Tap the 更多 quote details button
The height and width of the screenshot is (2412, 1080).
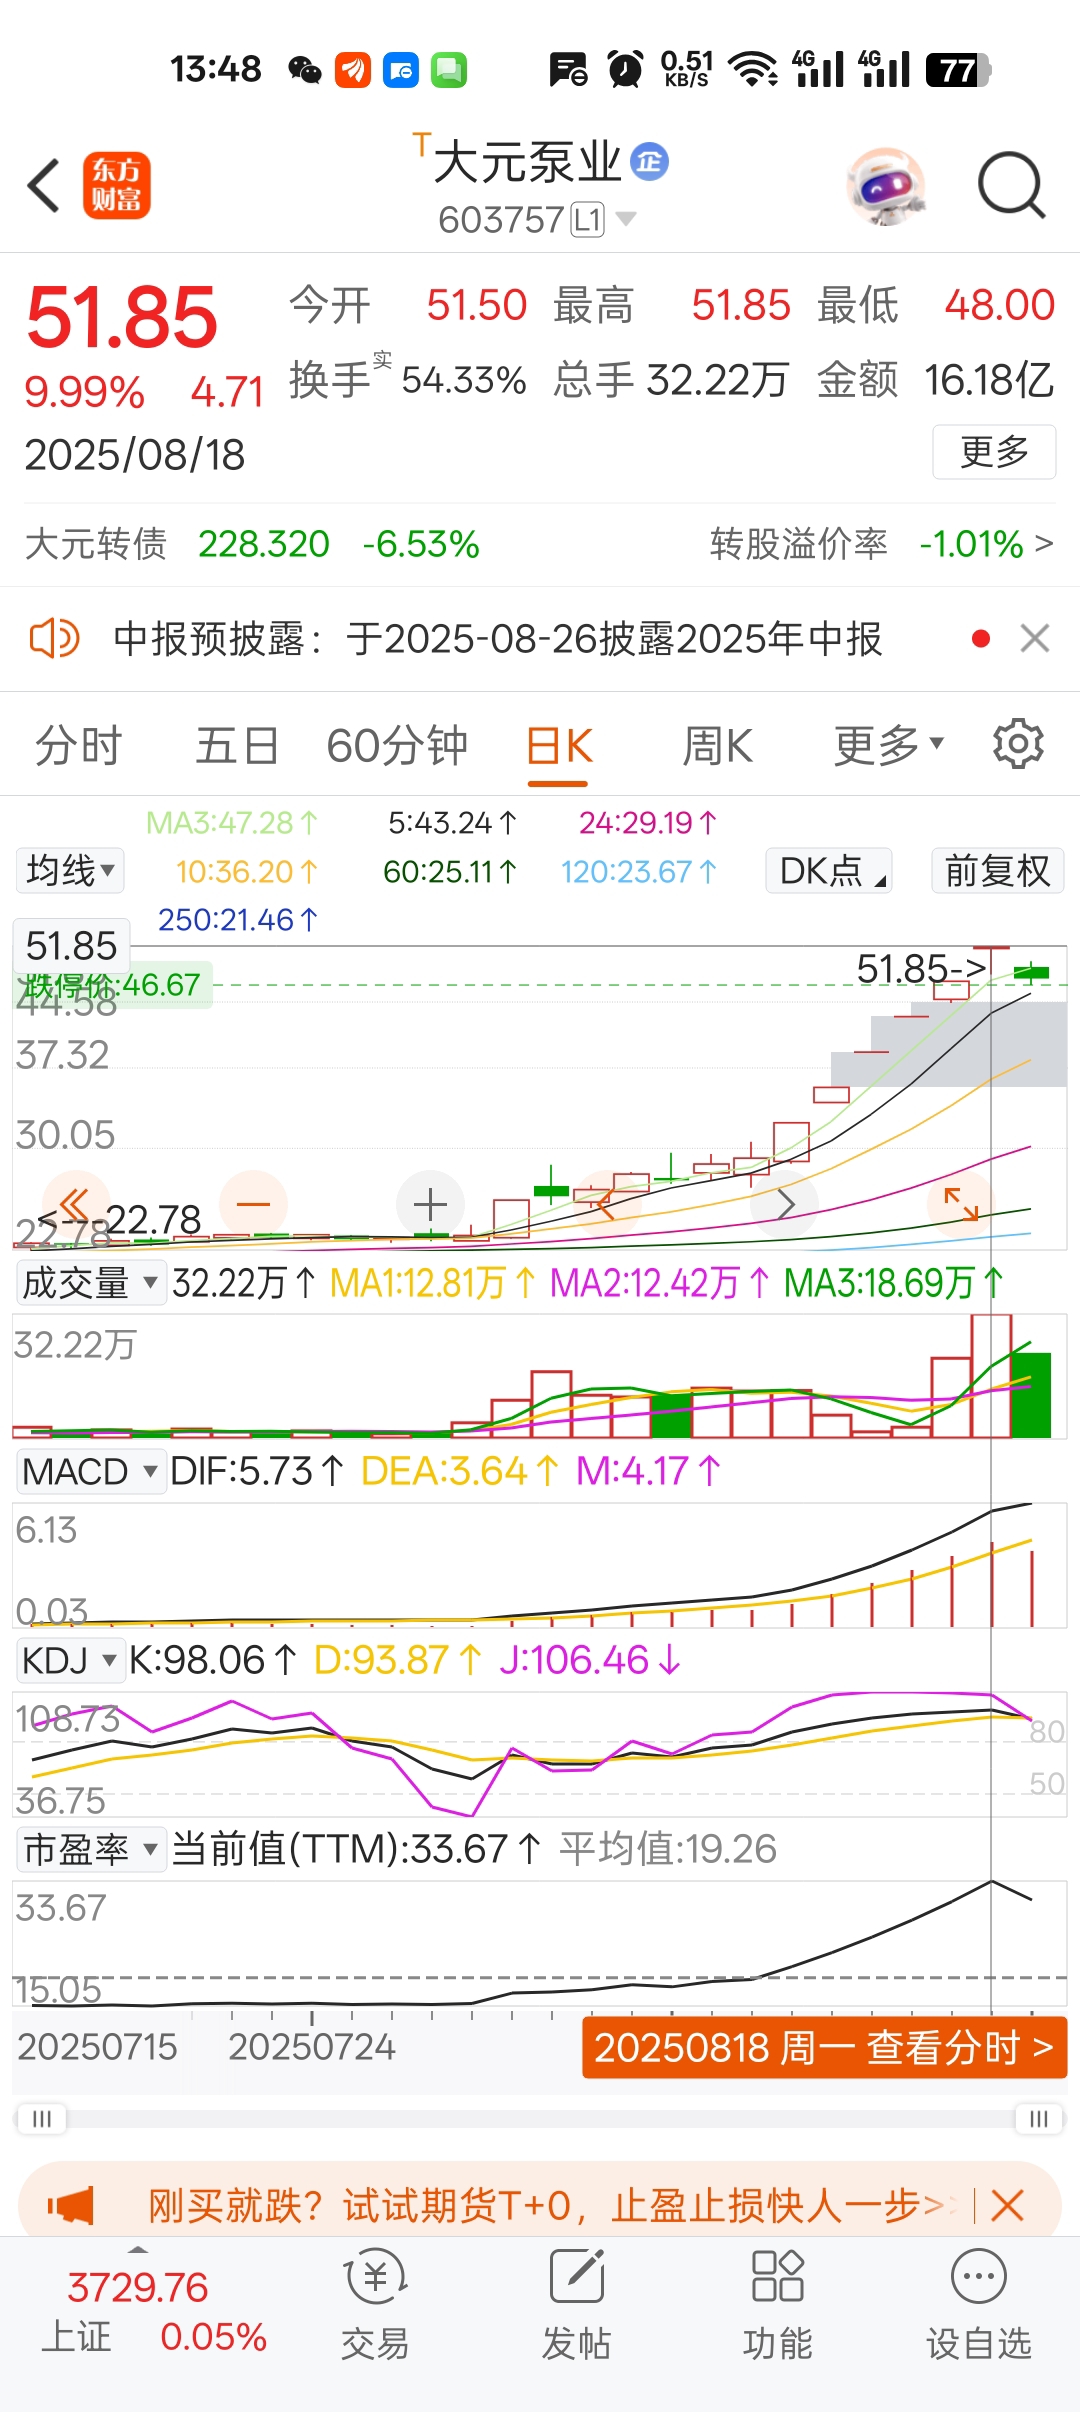(x=994, y=452)
